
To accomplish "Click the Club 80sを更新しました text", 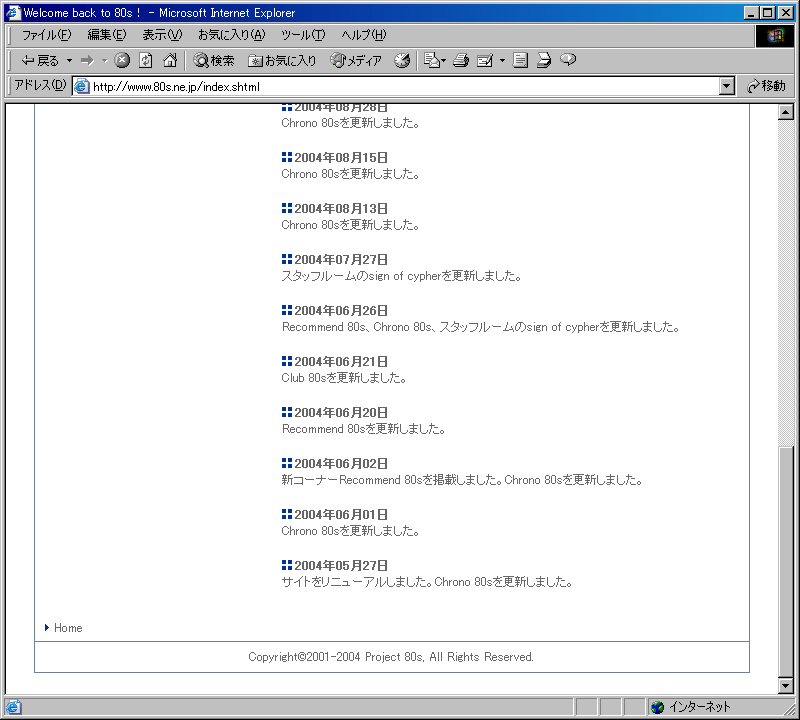I will tap(344, 378).
